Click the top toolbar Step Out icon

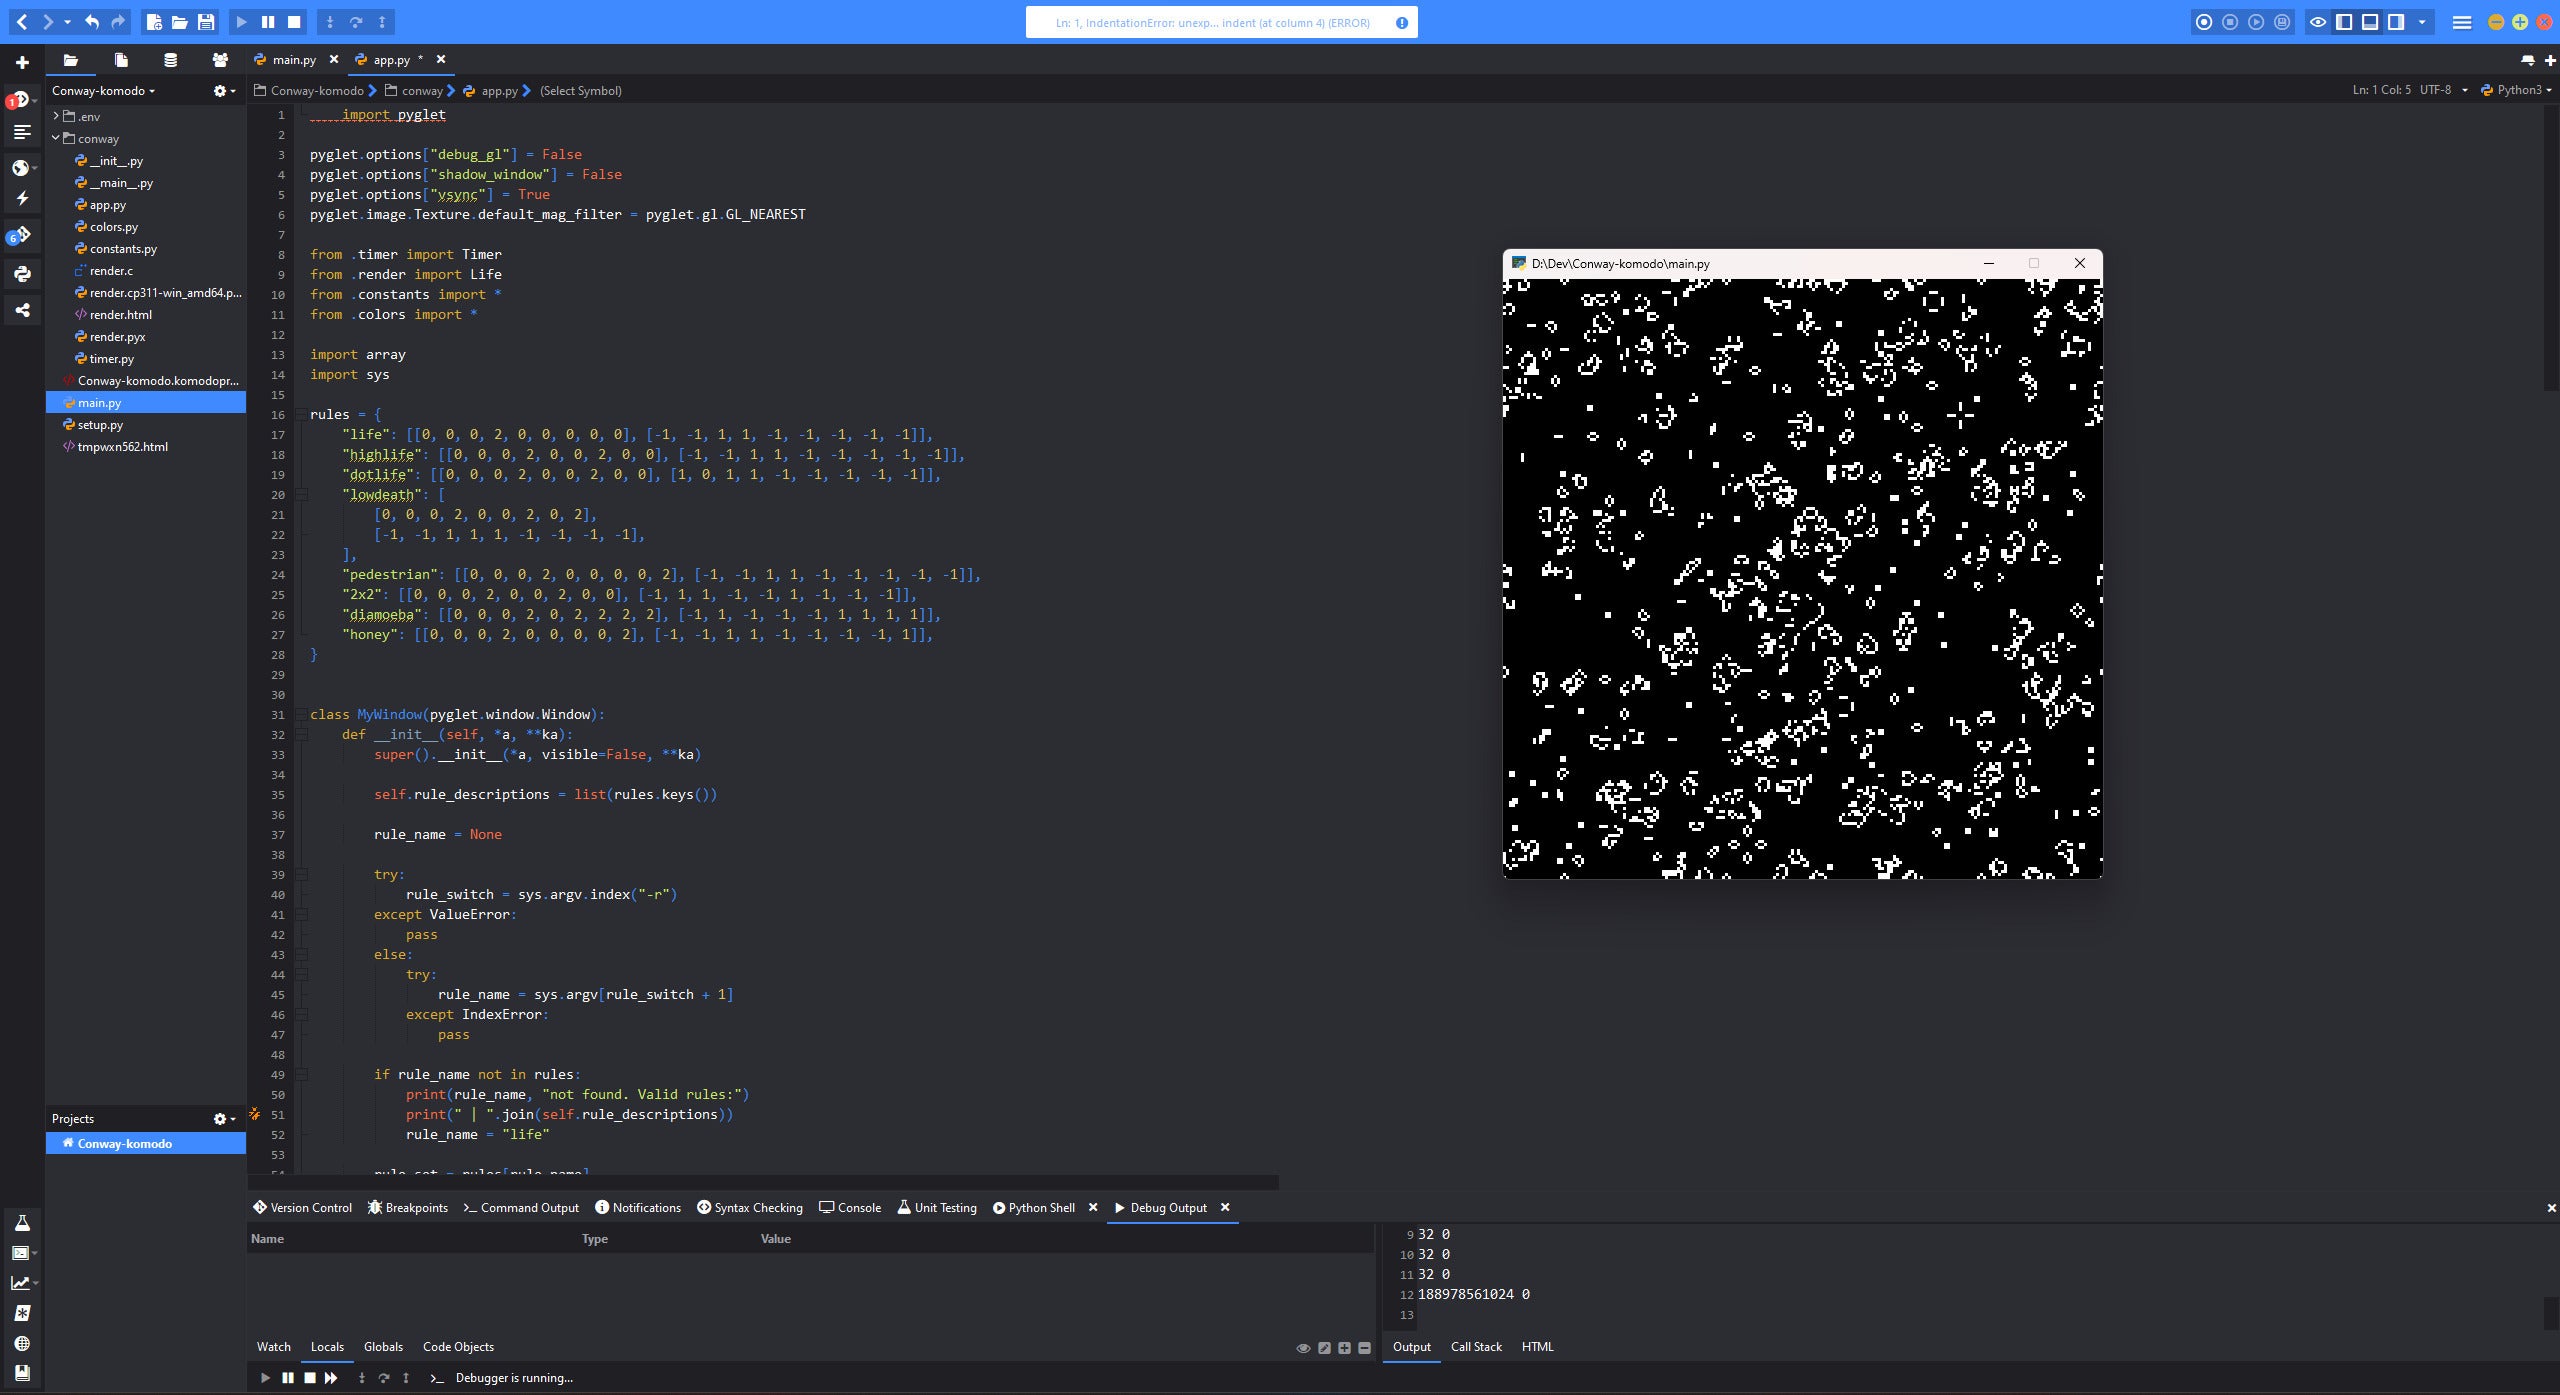pyautogui.click(x=382, y=22)
